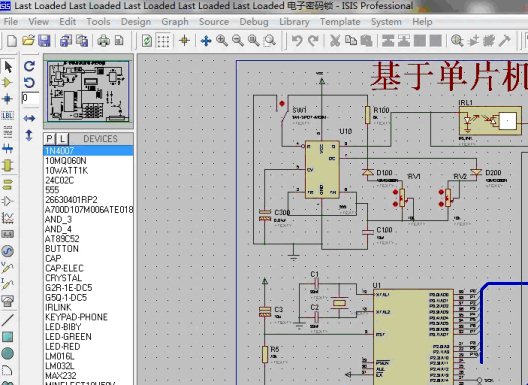Select 555 in the devices list
Image resolution: width=528 pixels, height=385 pixels.
(x=89, y=190)
